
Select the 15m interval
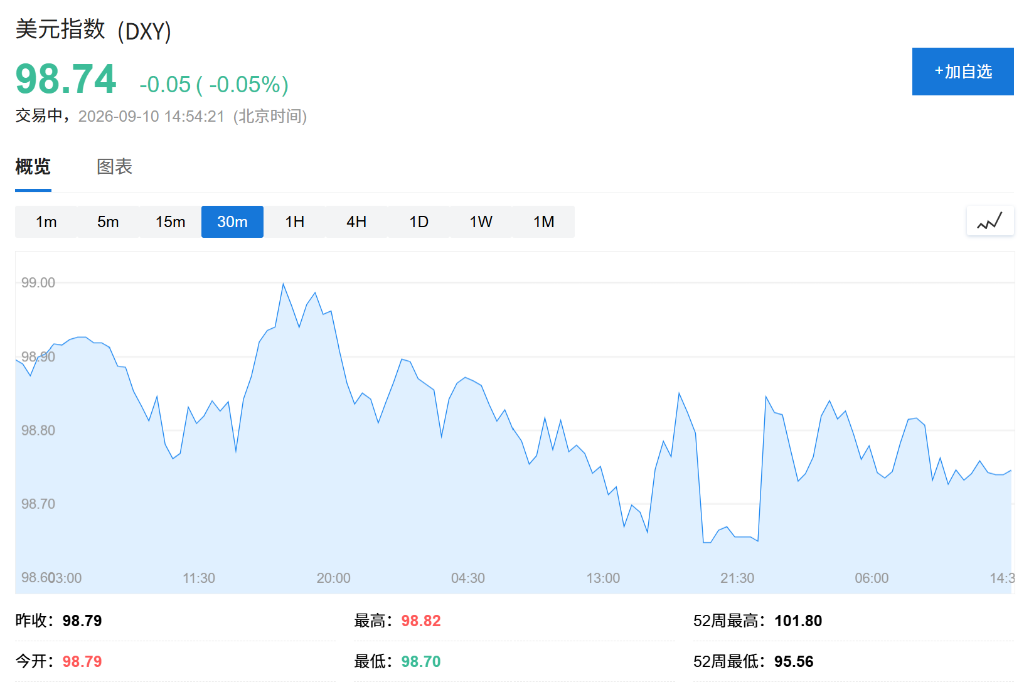(170, 222)
